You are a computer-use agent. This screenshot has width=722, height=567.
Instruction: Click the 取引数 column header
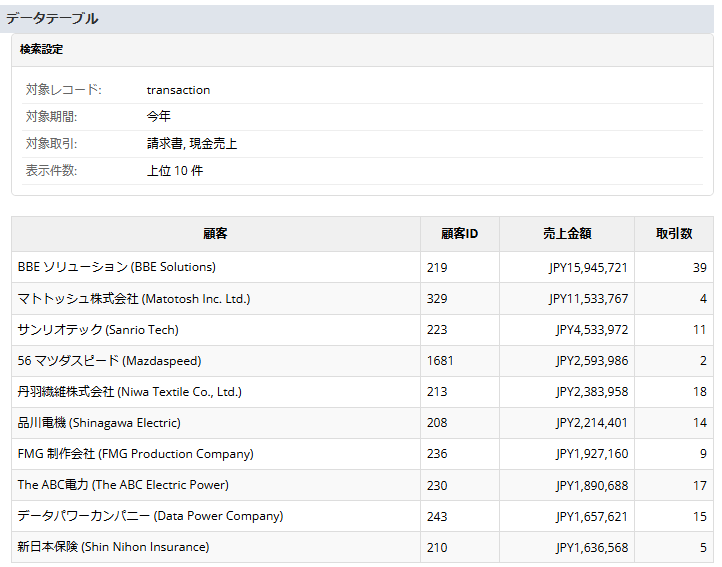pos(674,234)
